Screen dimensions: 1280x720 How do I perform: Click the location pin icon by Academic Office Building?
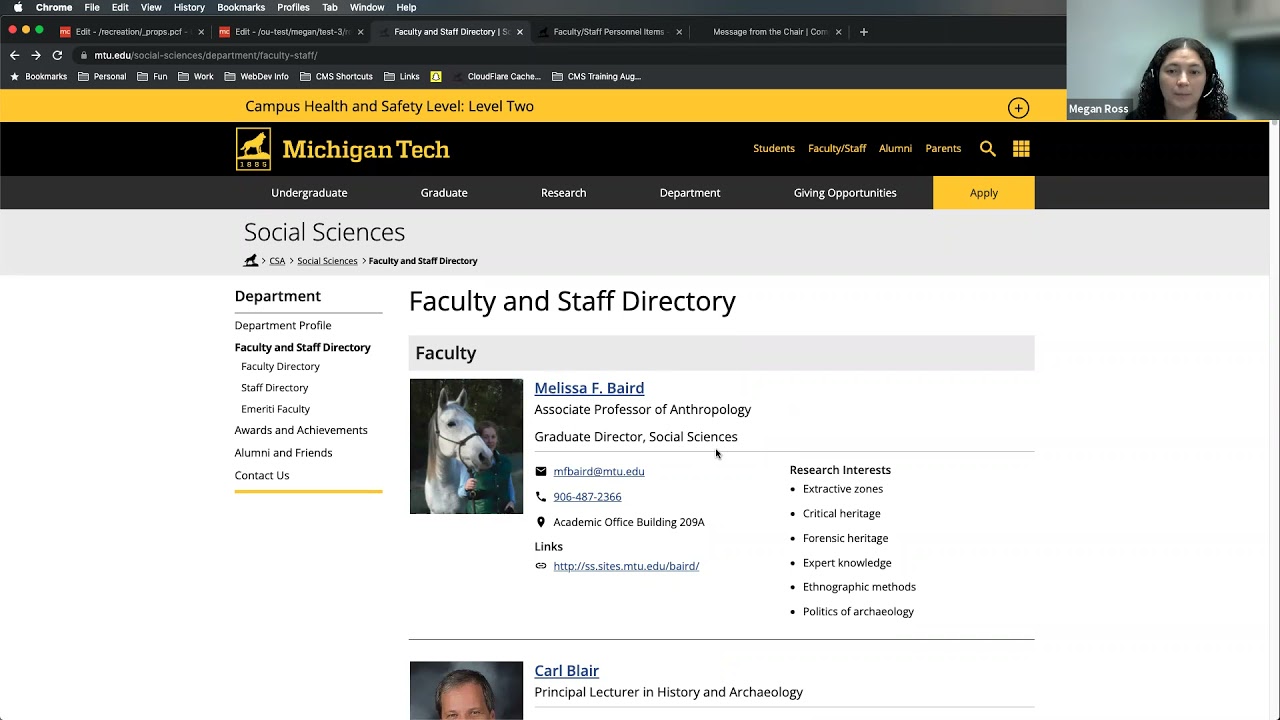[541, 522]
